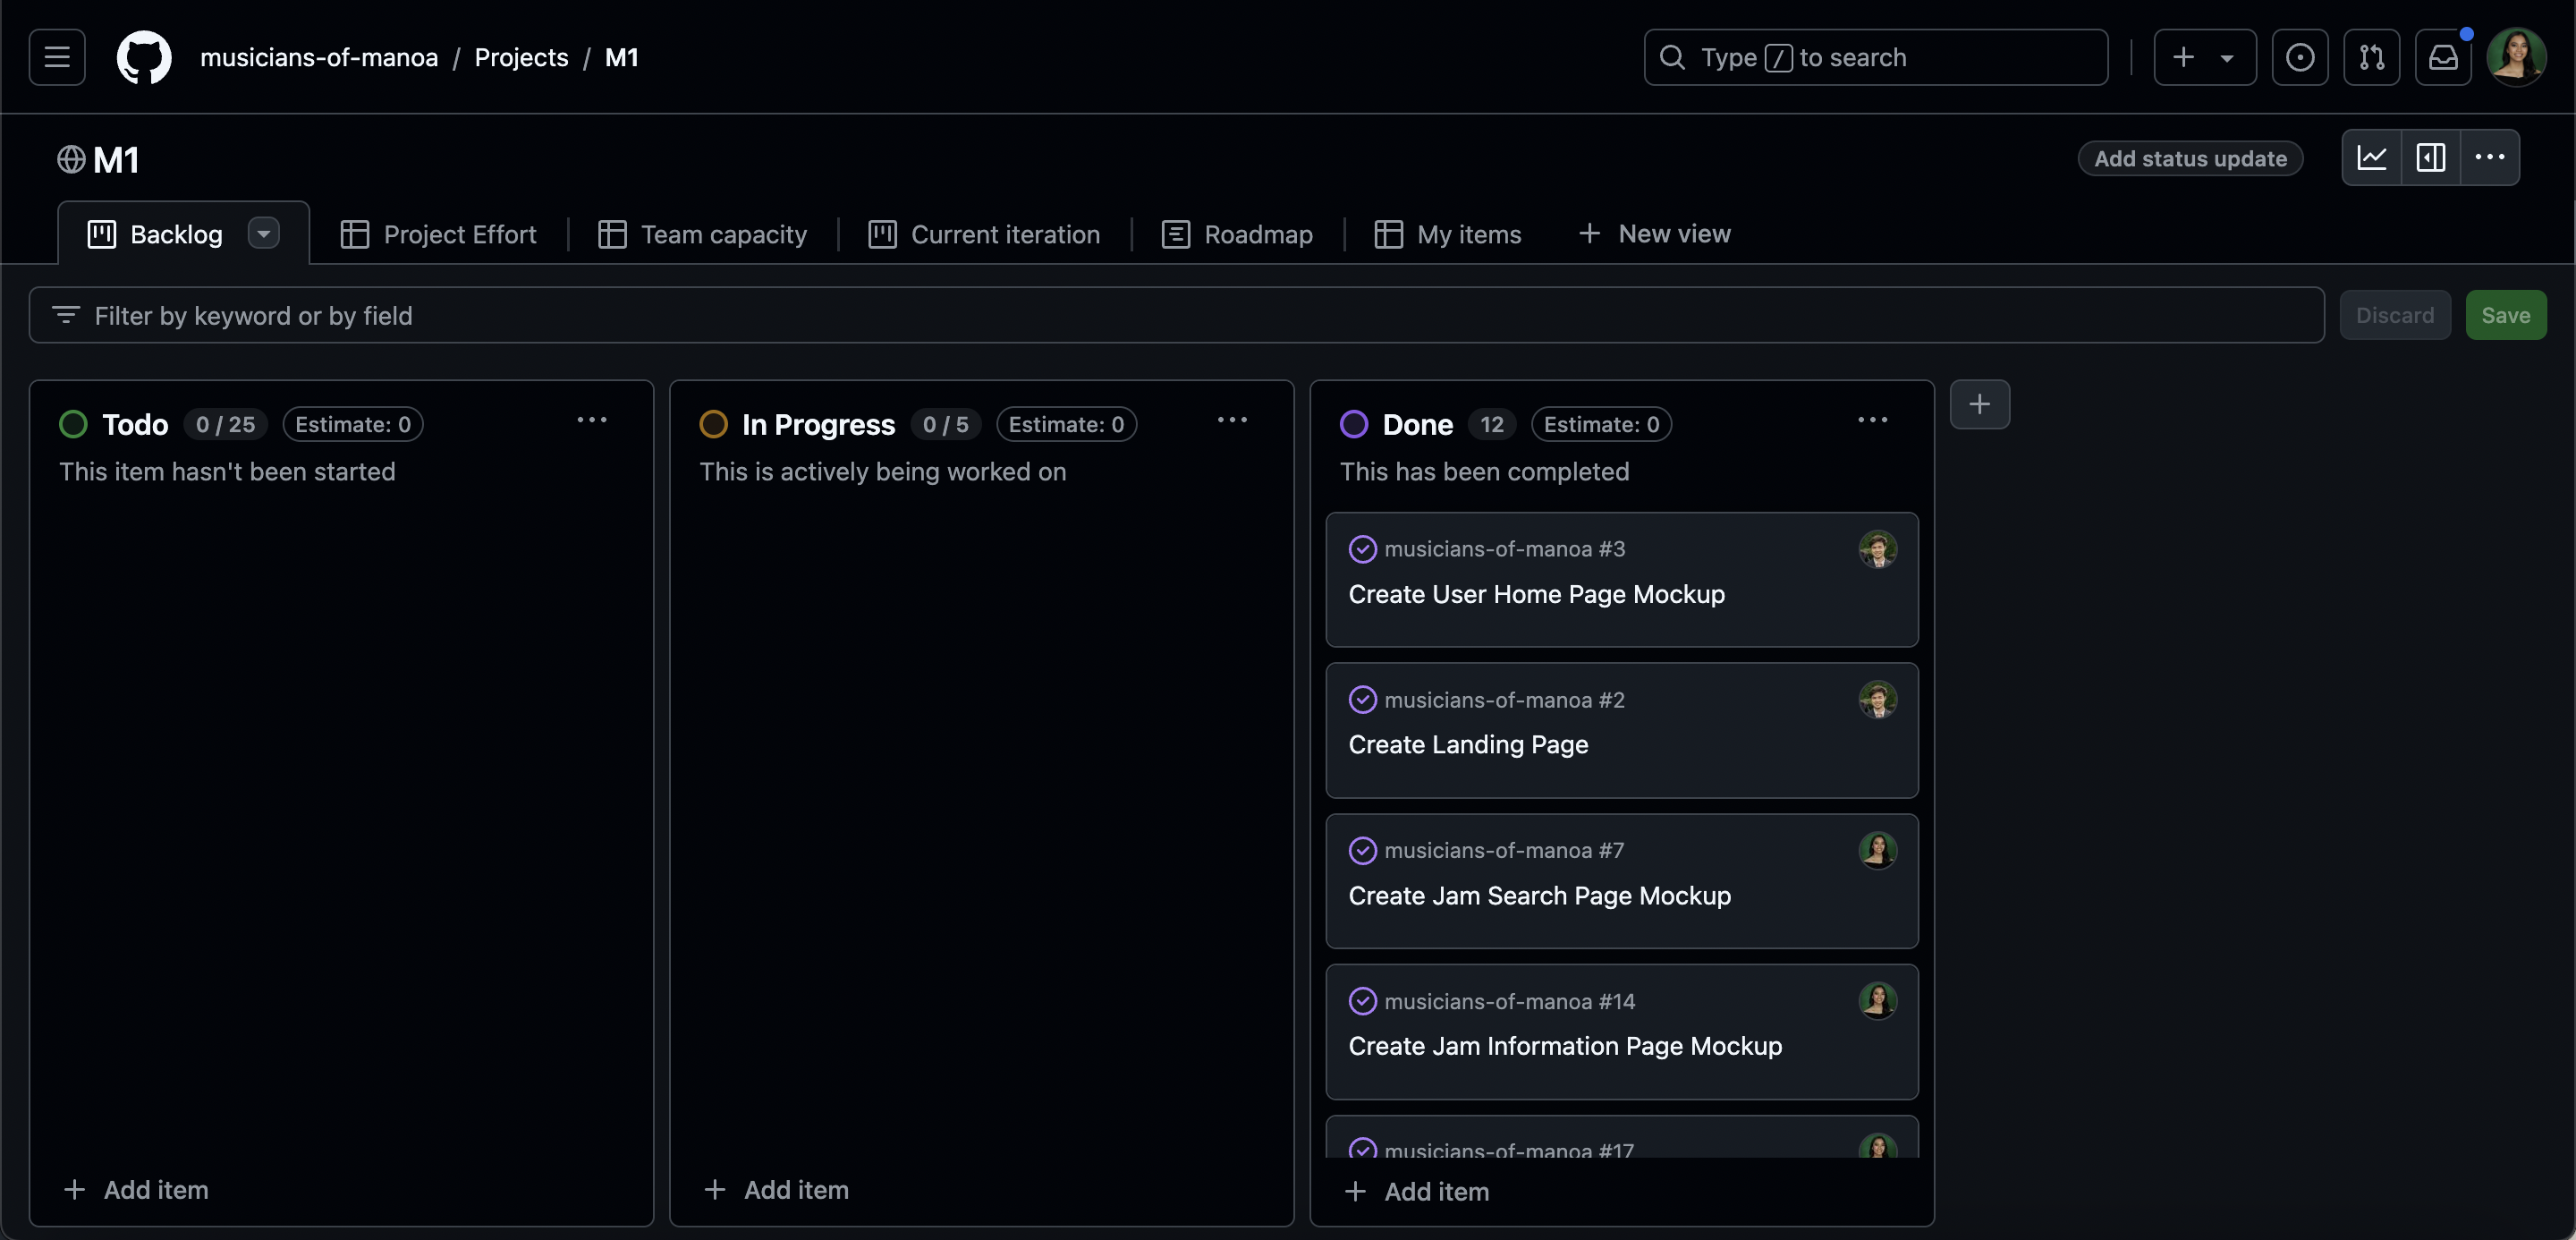Screen dimensions: 2576x1240
Task: Click the M1 project title
Action: coord(116,159)
